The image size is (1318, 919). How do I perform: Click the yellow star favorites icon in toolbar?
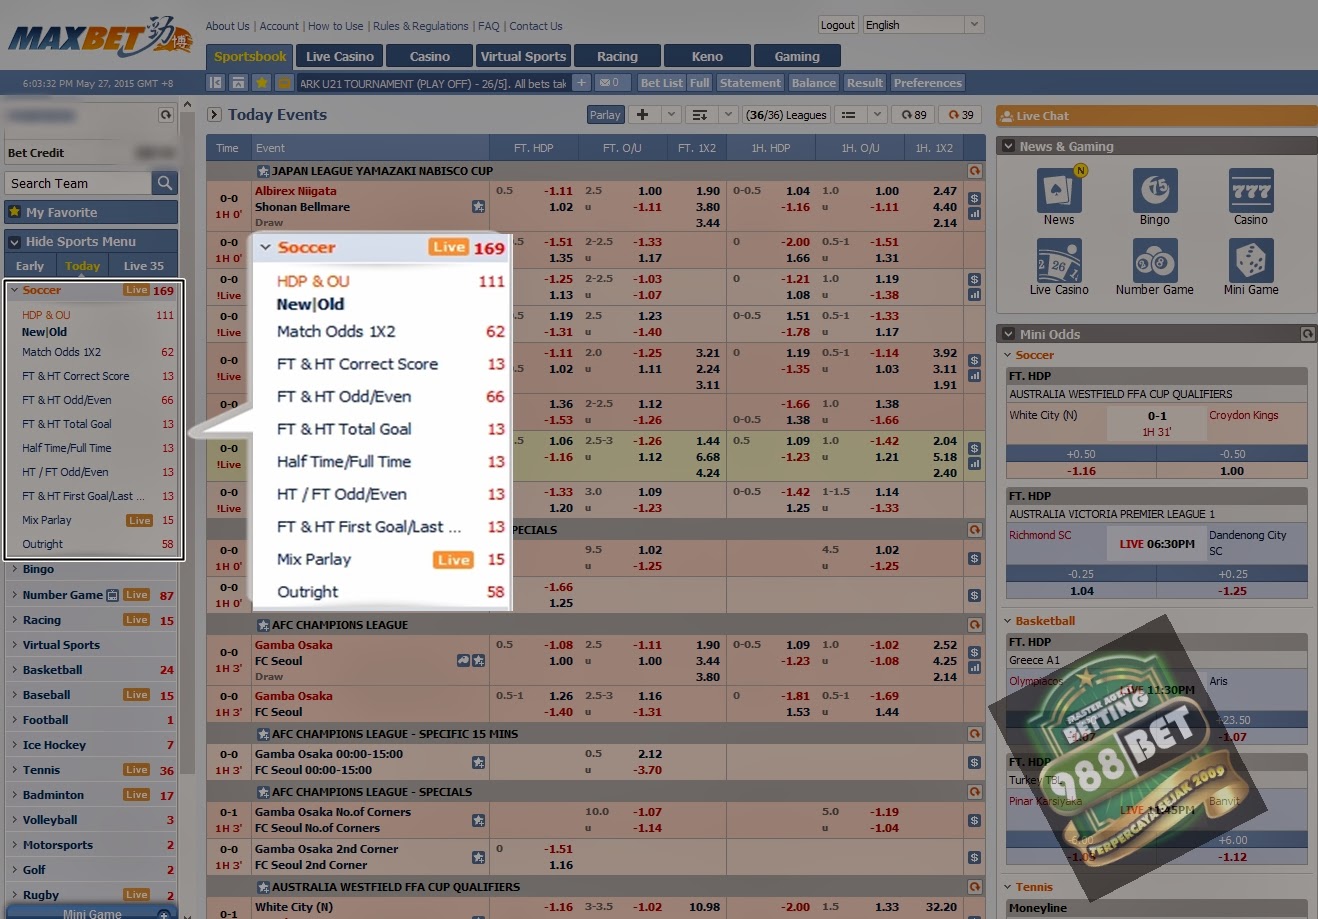pos(261,83)
